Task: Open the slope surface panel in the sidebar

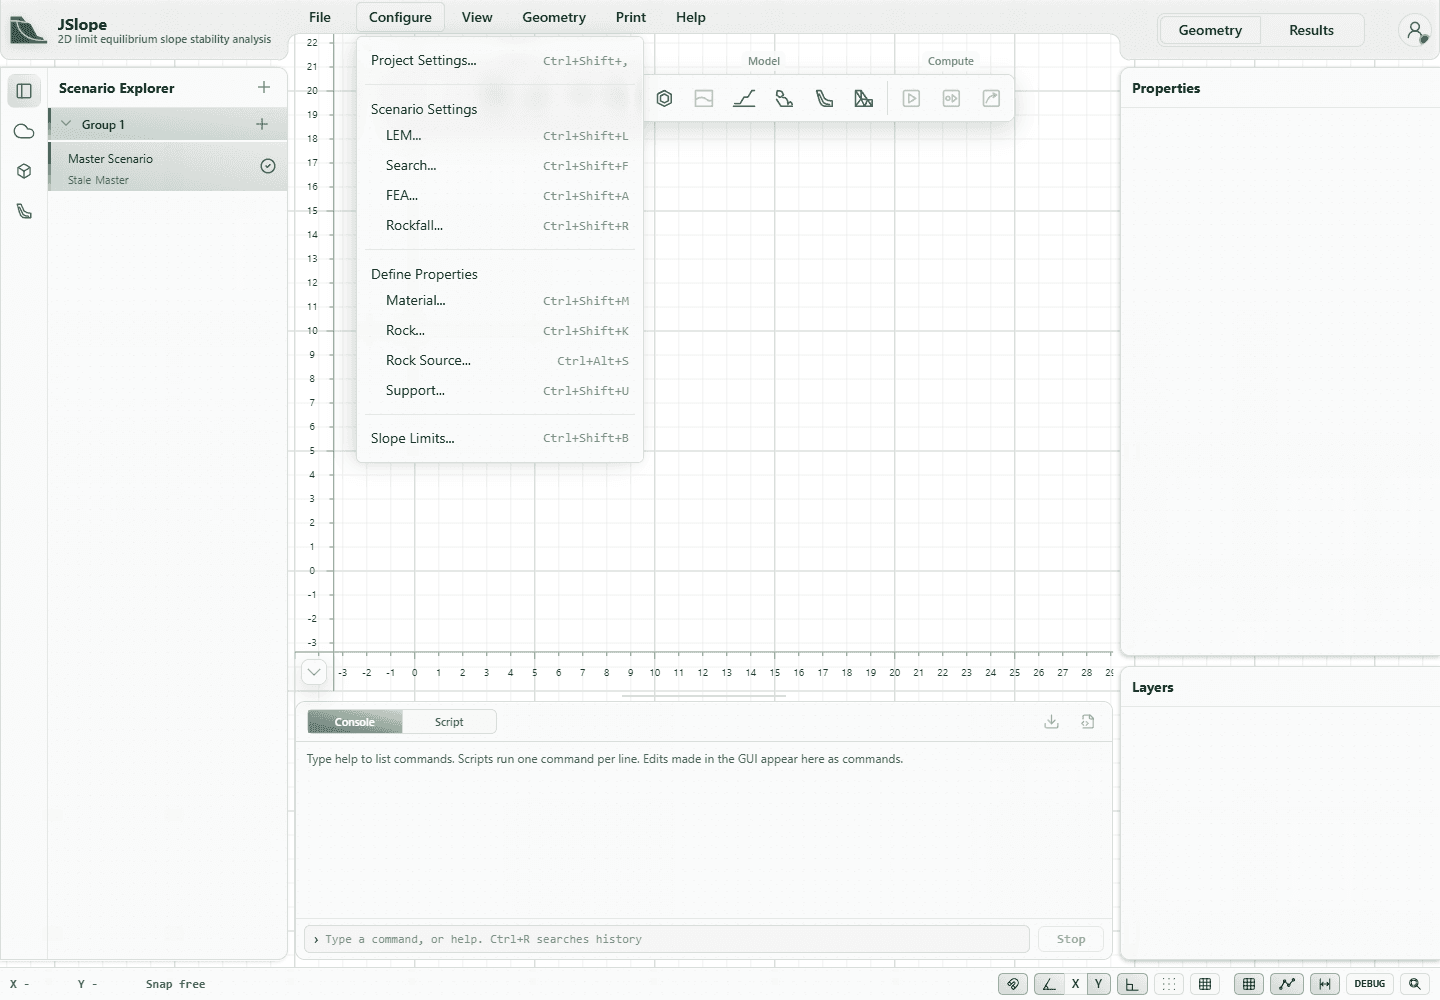Action: (24, 211)
